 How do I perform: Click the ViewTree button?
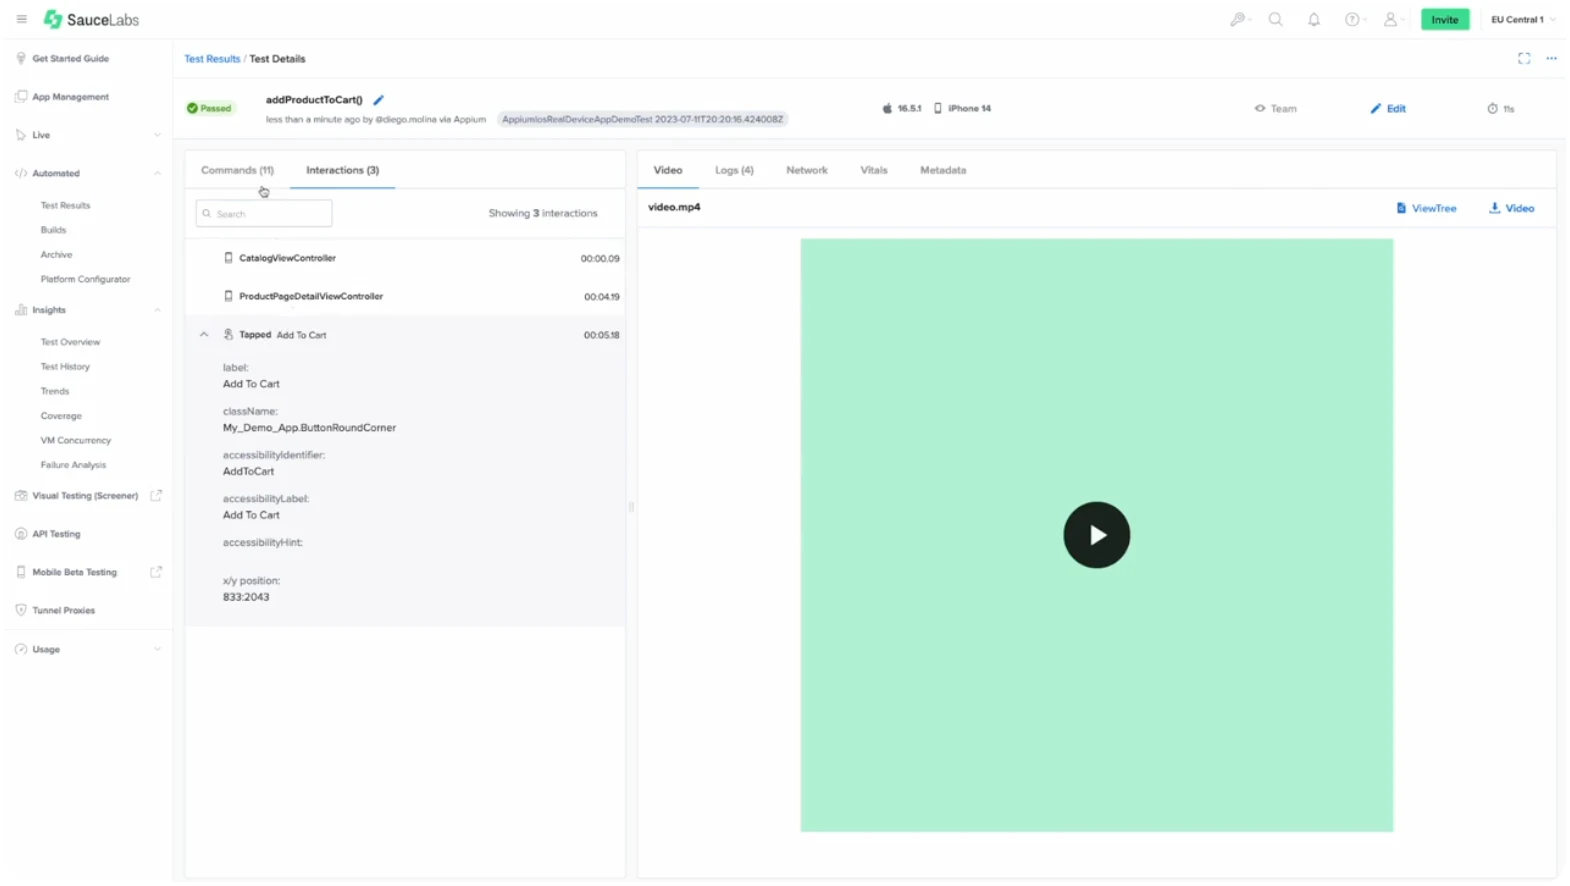(1426, 208)
